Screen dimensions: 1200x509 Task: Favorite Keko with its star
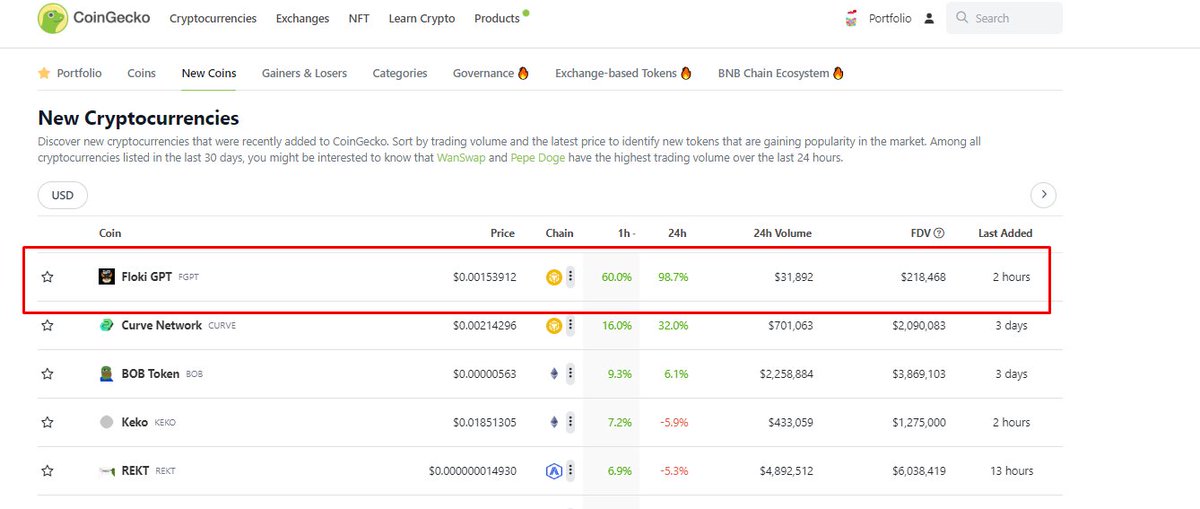point(47,422)
